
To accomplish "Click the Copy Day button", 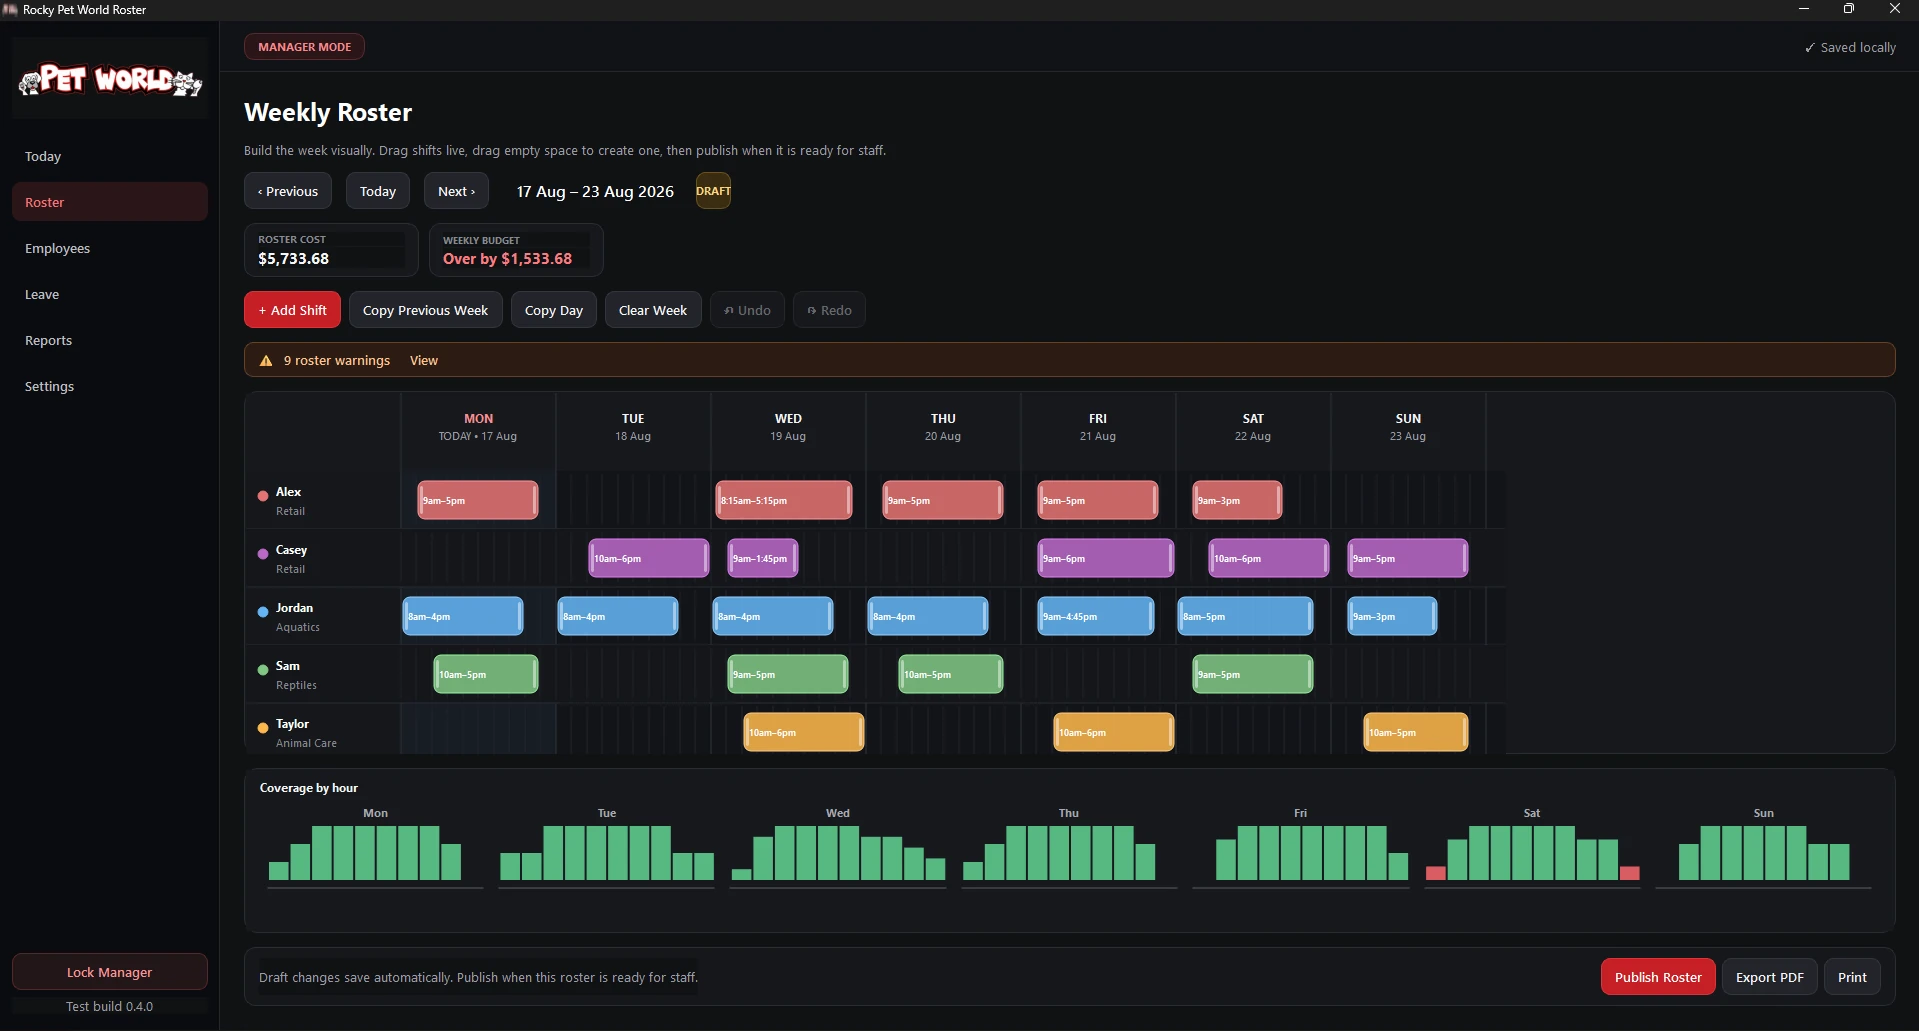I will pyautogui.click(x=554, y=310).
